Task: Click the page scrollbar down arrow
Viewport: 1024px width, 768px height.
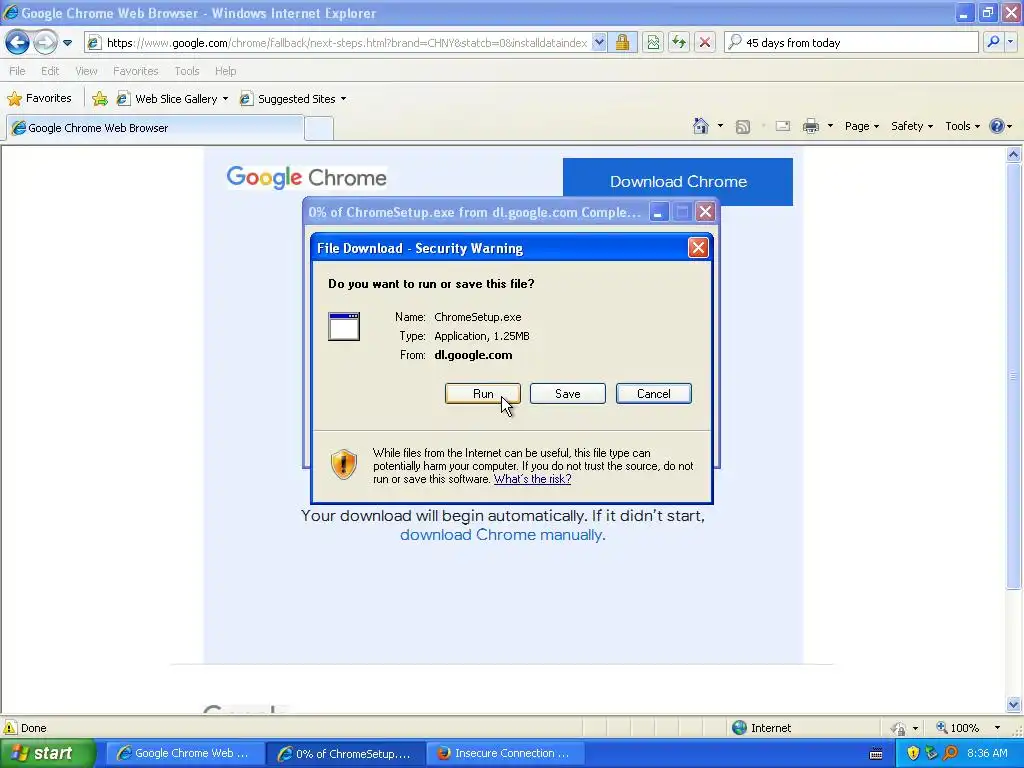Action: [x=1013, y=704]
